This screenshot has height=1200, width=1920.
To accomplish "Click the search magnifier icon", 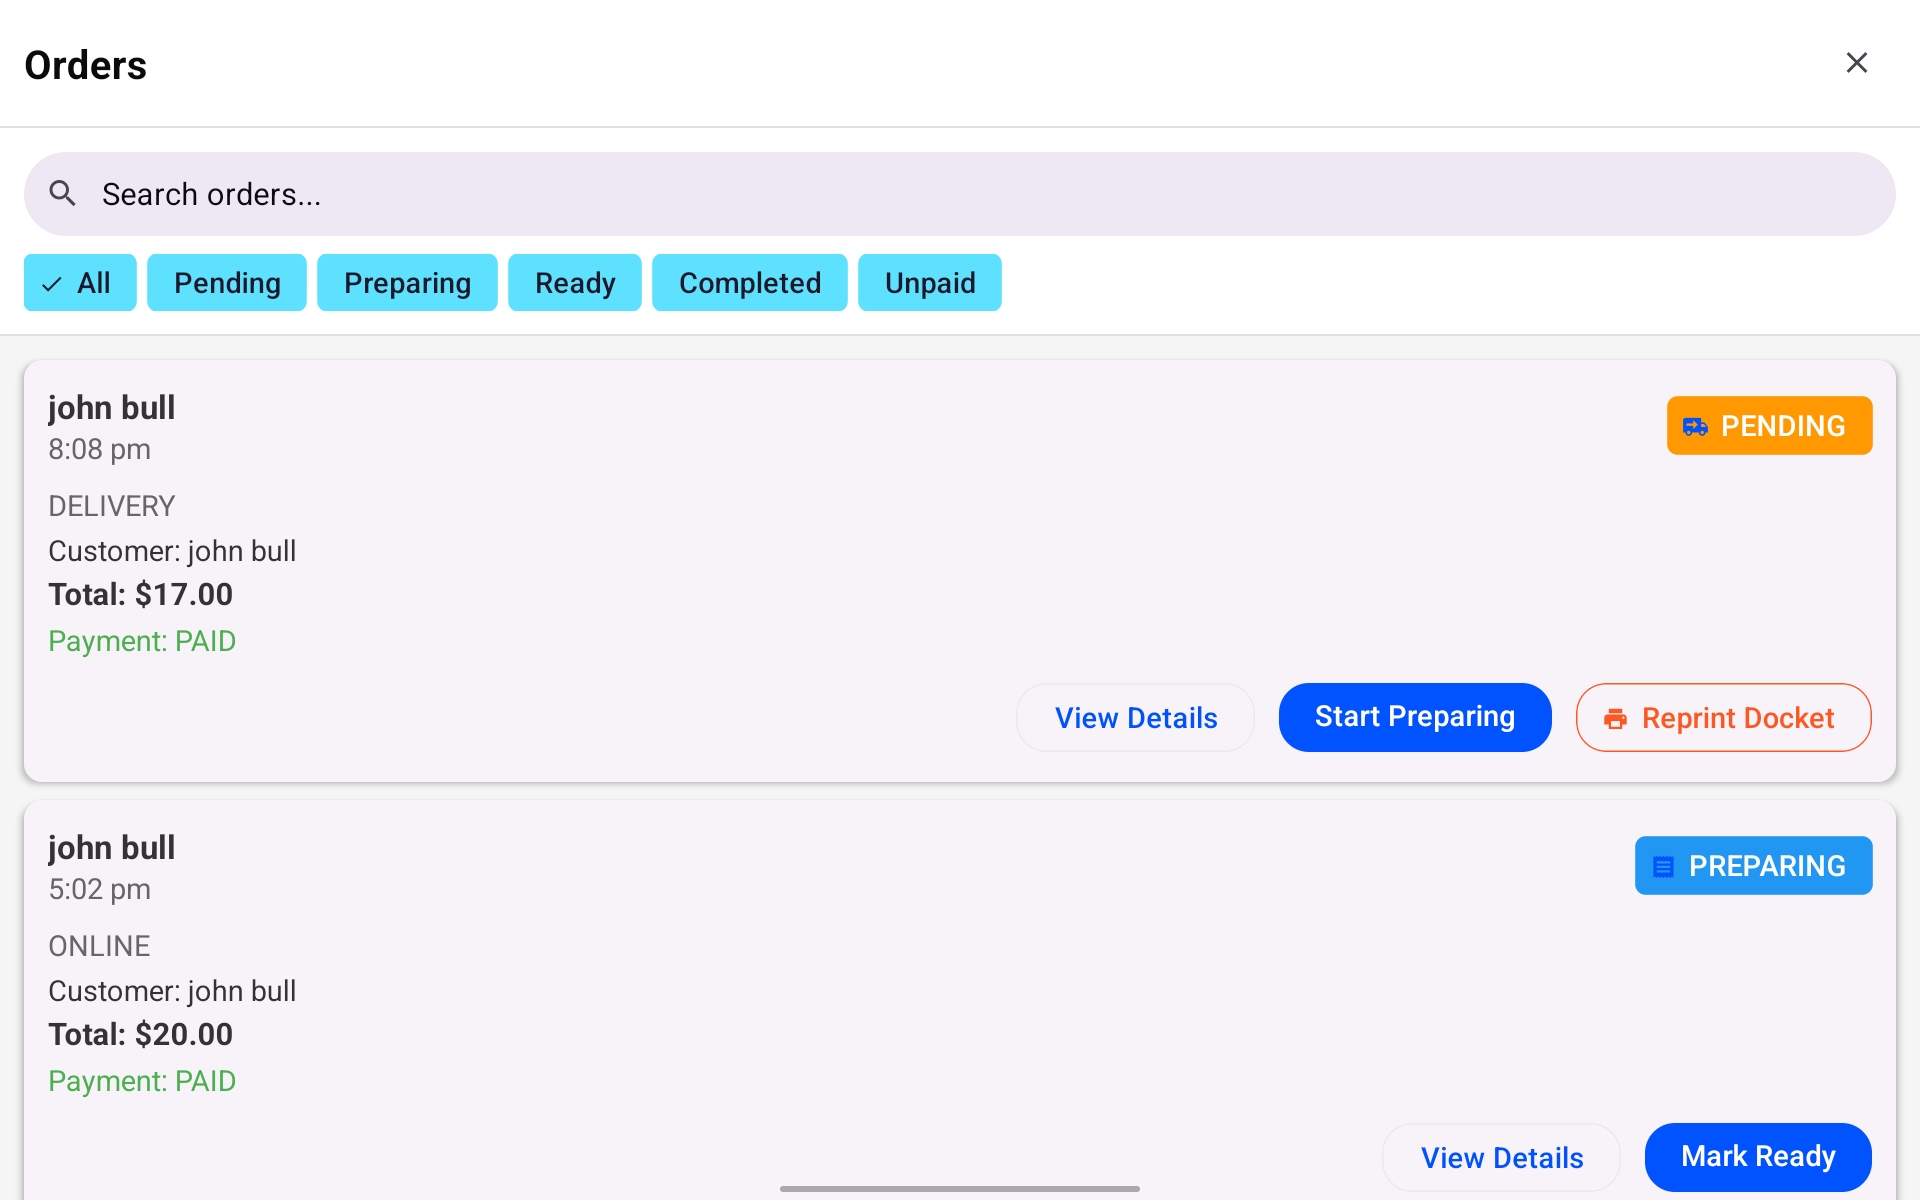I will point(62,193).
